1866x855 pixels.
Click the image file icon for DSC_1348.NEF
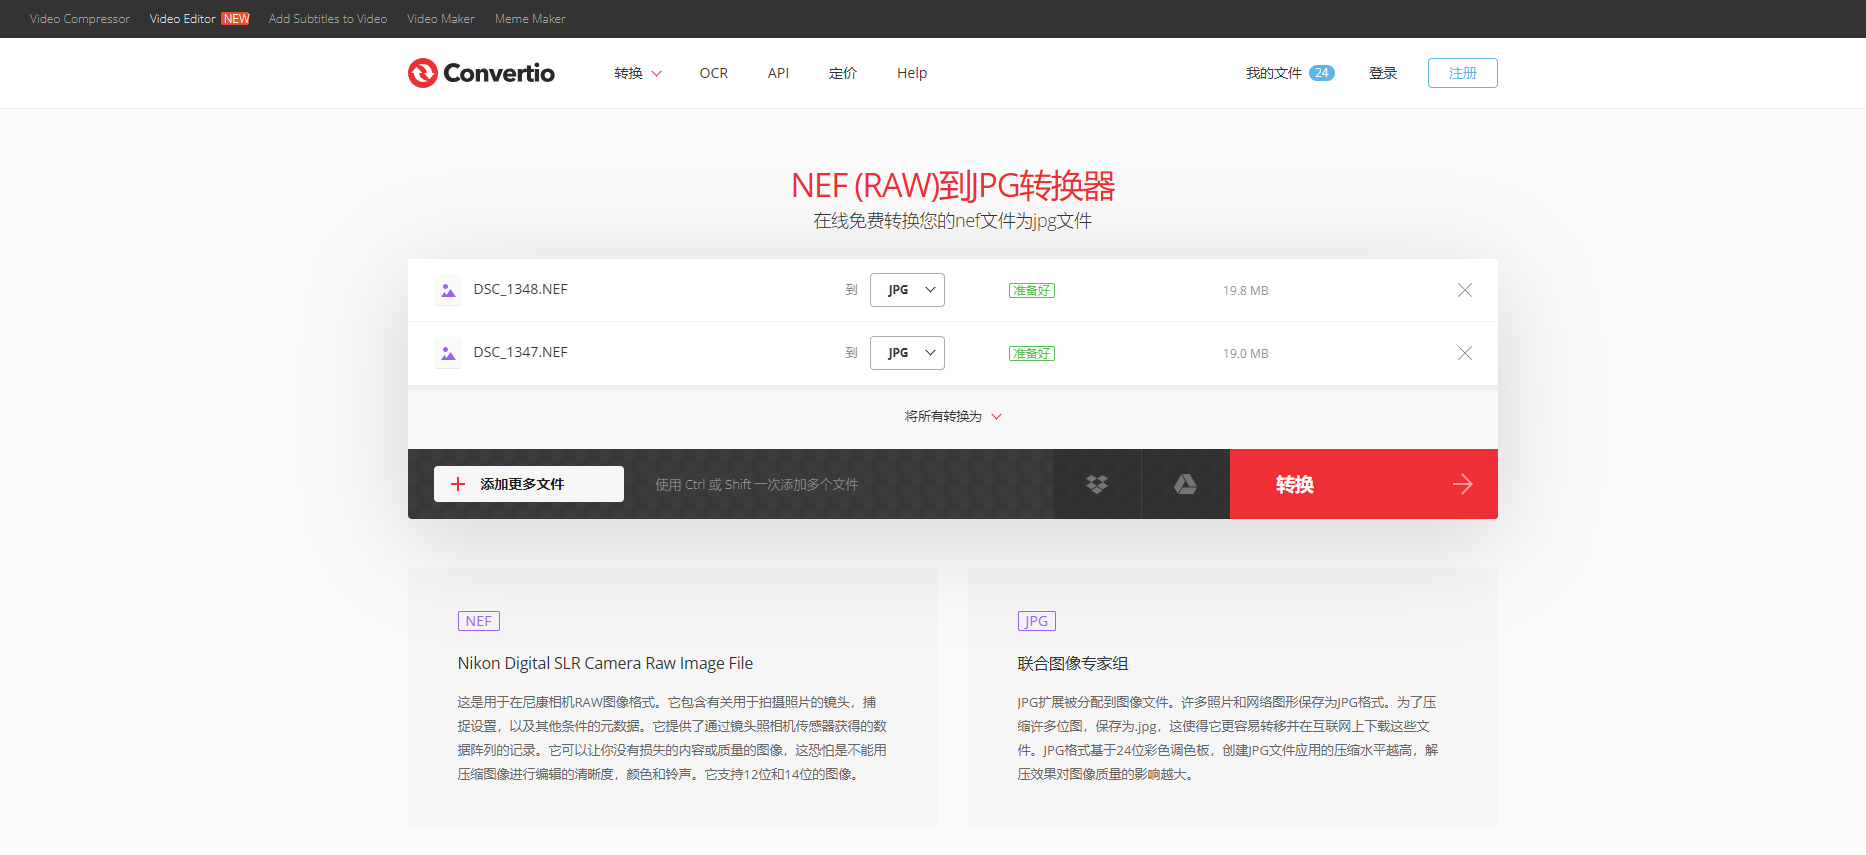point(448,290)
